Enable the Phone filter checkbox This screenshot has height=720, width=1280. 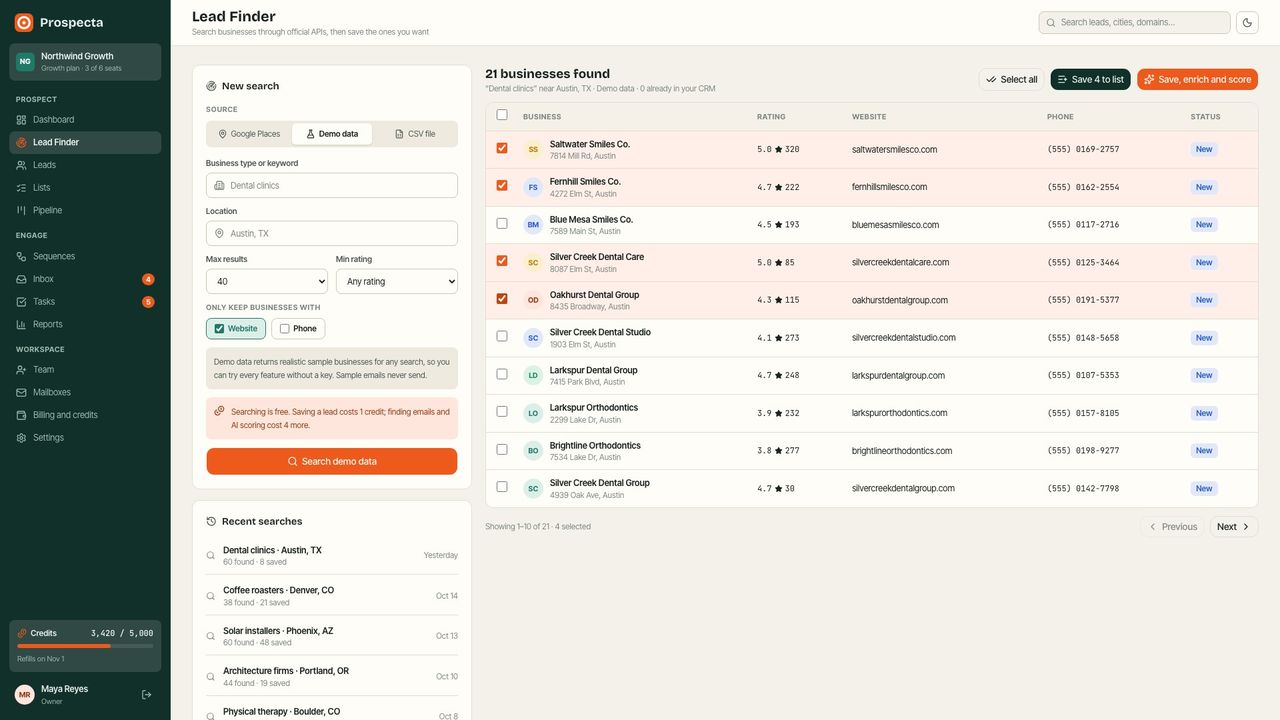coord(285,329)
